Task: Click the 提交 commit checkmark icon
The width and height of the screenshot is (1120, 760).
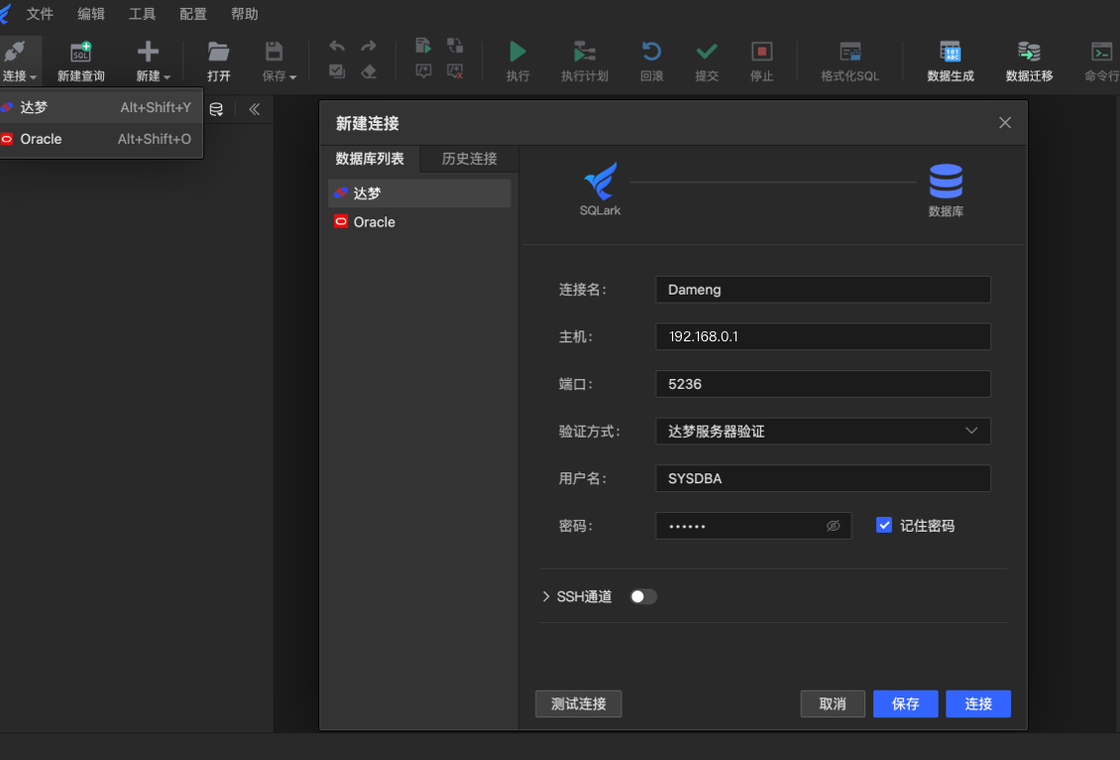Action: (706, 51)
